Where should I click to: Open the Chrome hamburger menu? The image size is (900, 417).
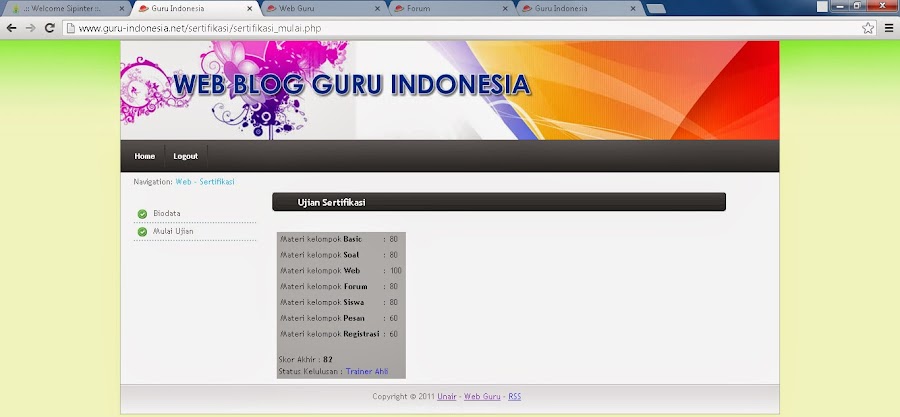click(889, 28)
